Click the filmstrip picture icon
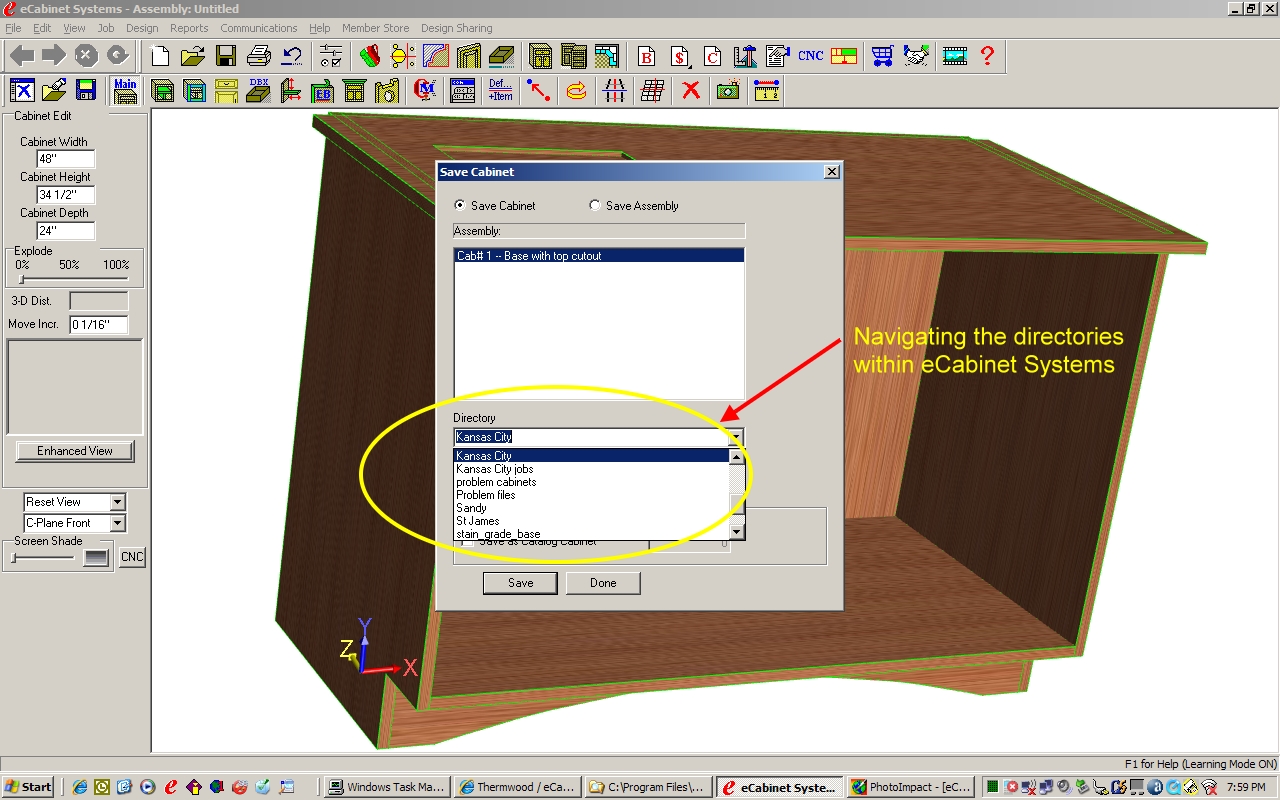 955,56
